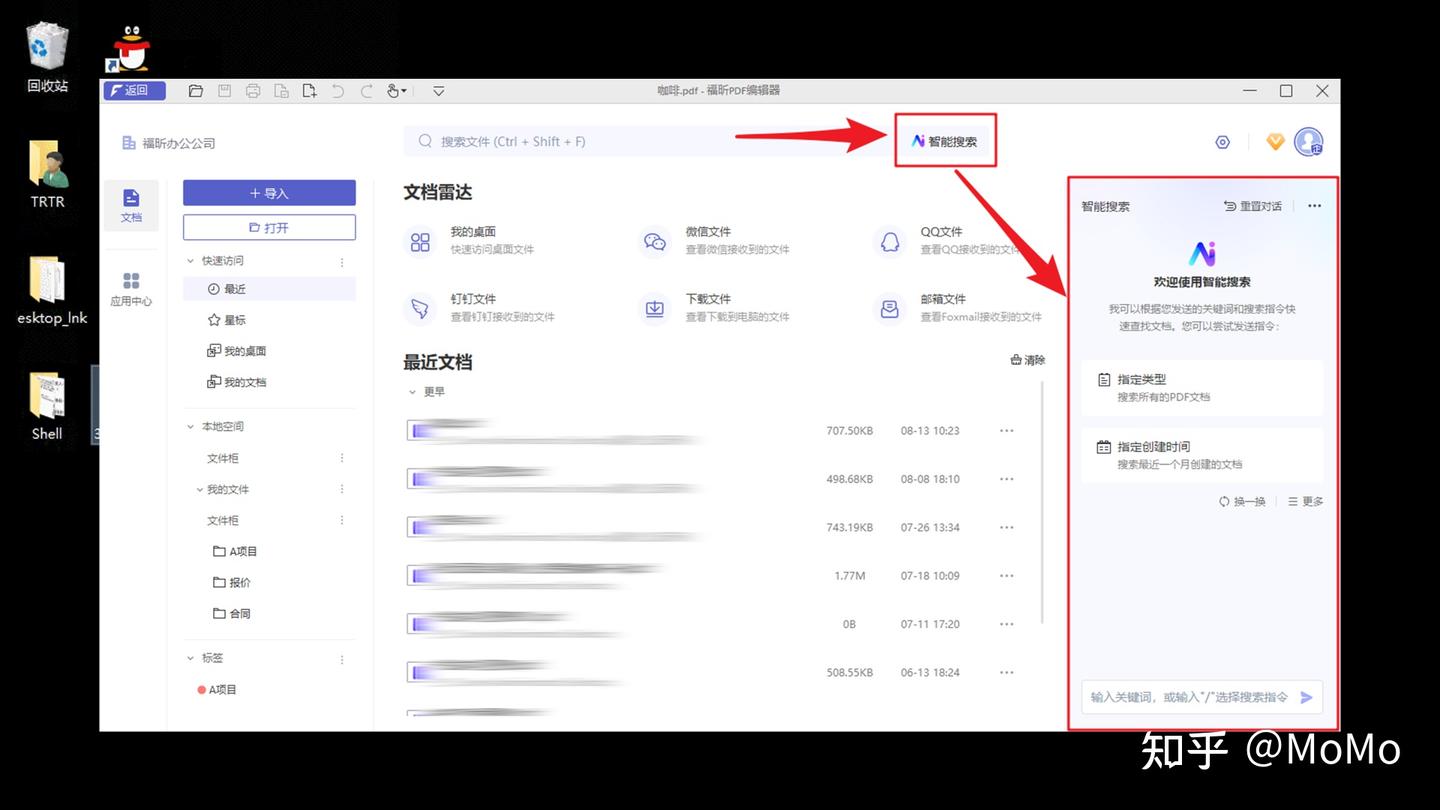The width and height of the screenshot is (1440, 810).
Task: Collapse the 快速访问 section
Action: pos(191,261)
